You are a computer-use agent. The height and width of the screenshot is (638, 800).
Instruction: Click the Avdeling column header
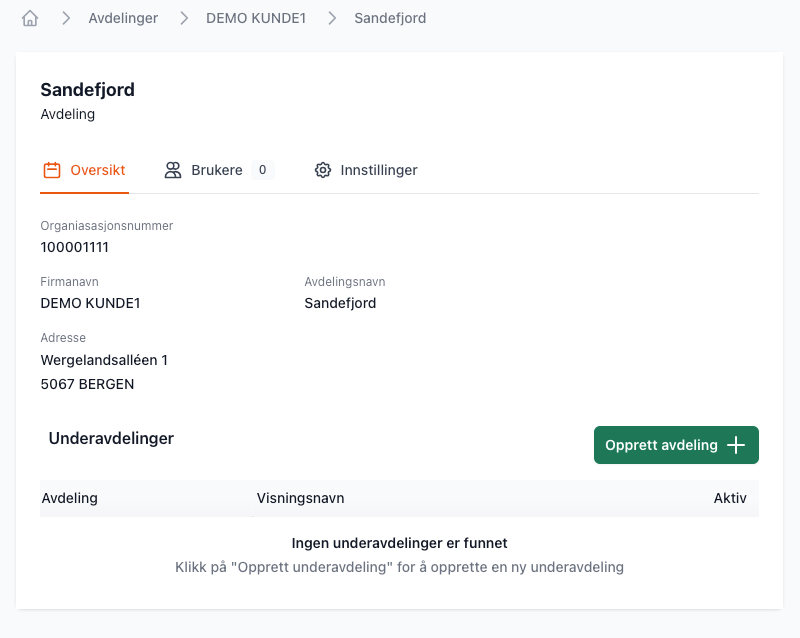[x=70, y=498]
